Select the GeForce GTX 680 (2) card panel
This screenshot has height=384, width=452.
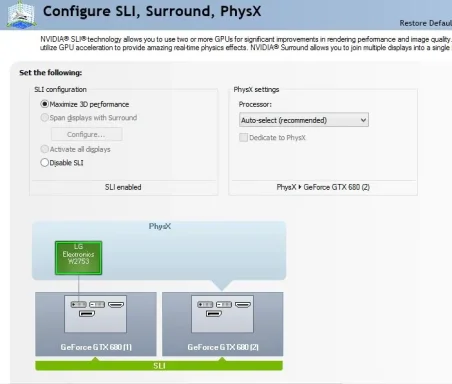pos(223,324)
